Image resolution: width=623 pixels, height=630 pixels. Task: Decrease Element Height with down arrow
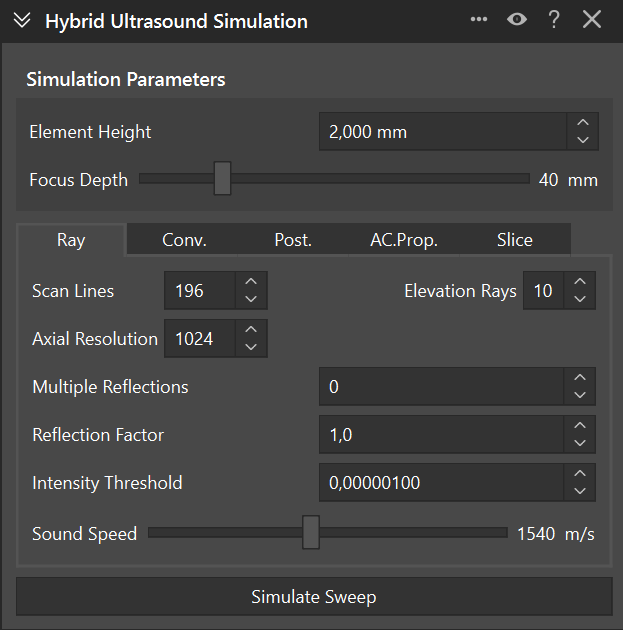click(583, 140)
